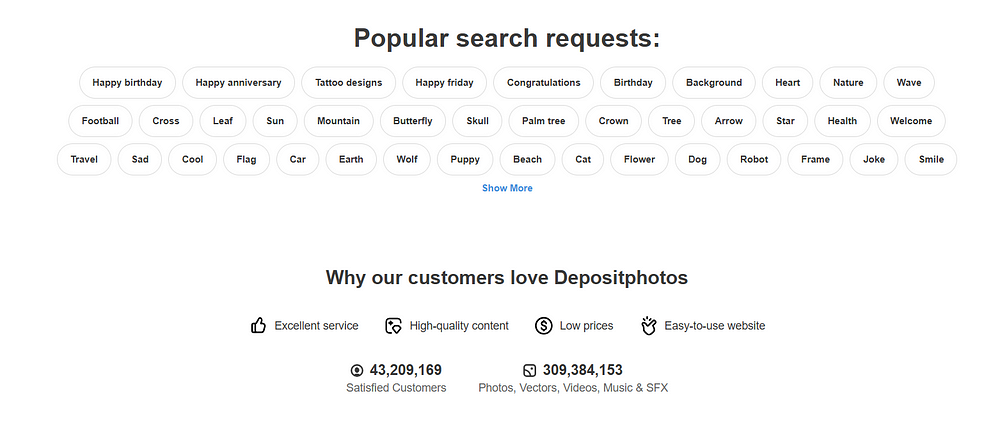Image resolution: width=1000 pixels, height=441 pixels.
Task: Click the thumbs-up Excellent service icon
Action: pyautogui.click(x=258, y=325)
